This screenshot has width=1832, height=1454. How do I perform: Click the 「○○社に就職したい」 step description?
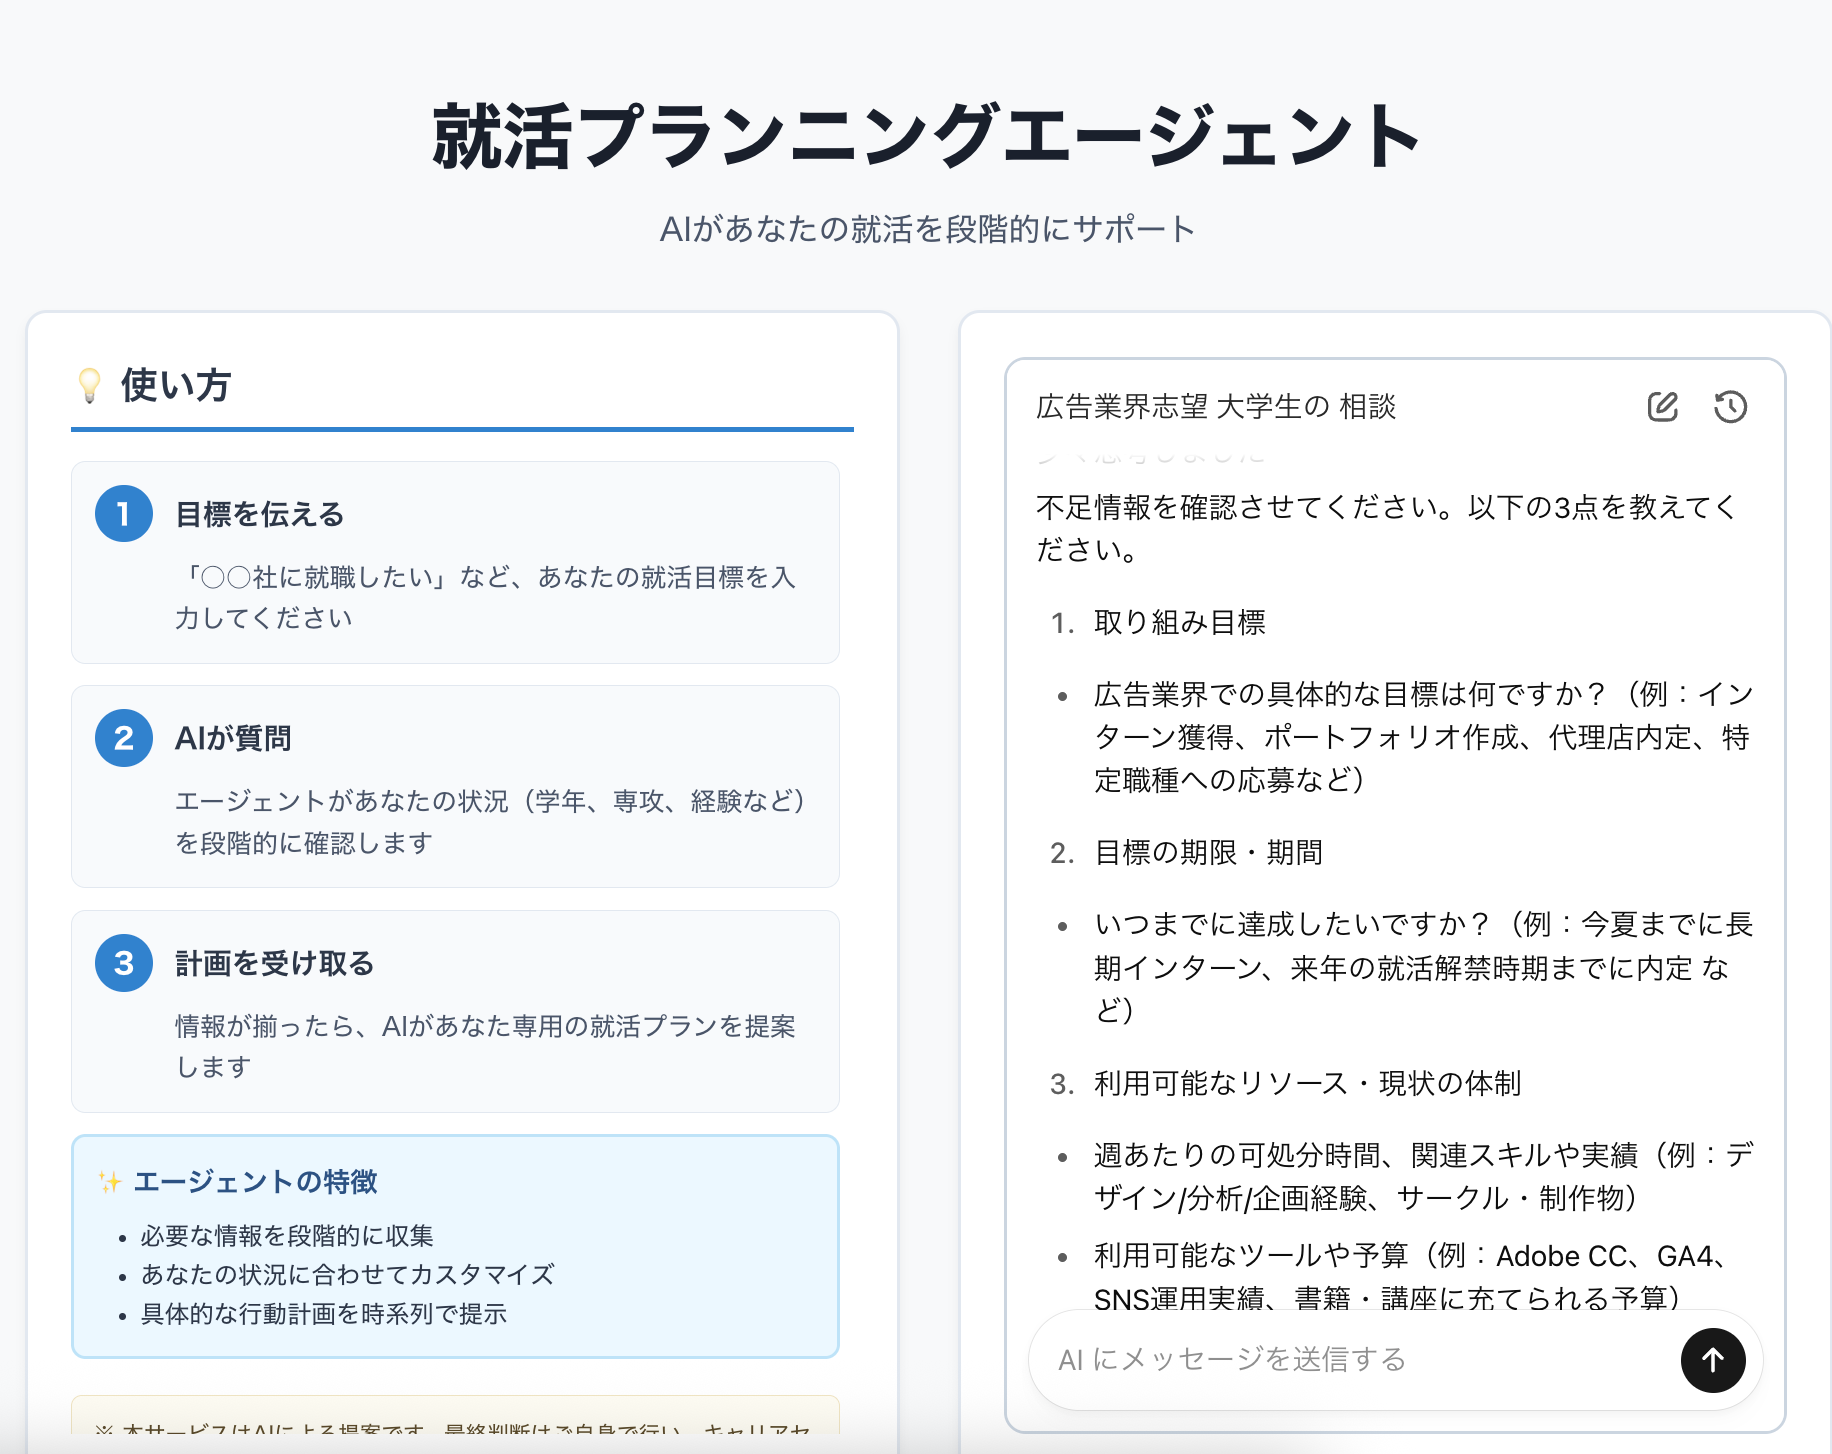[486, 597]
